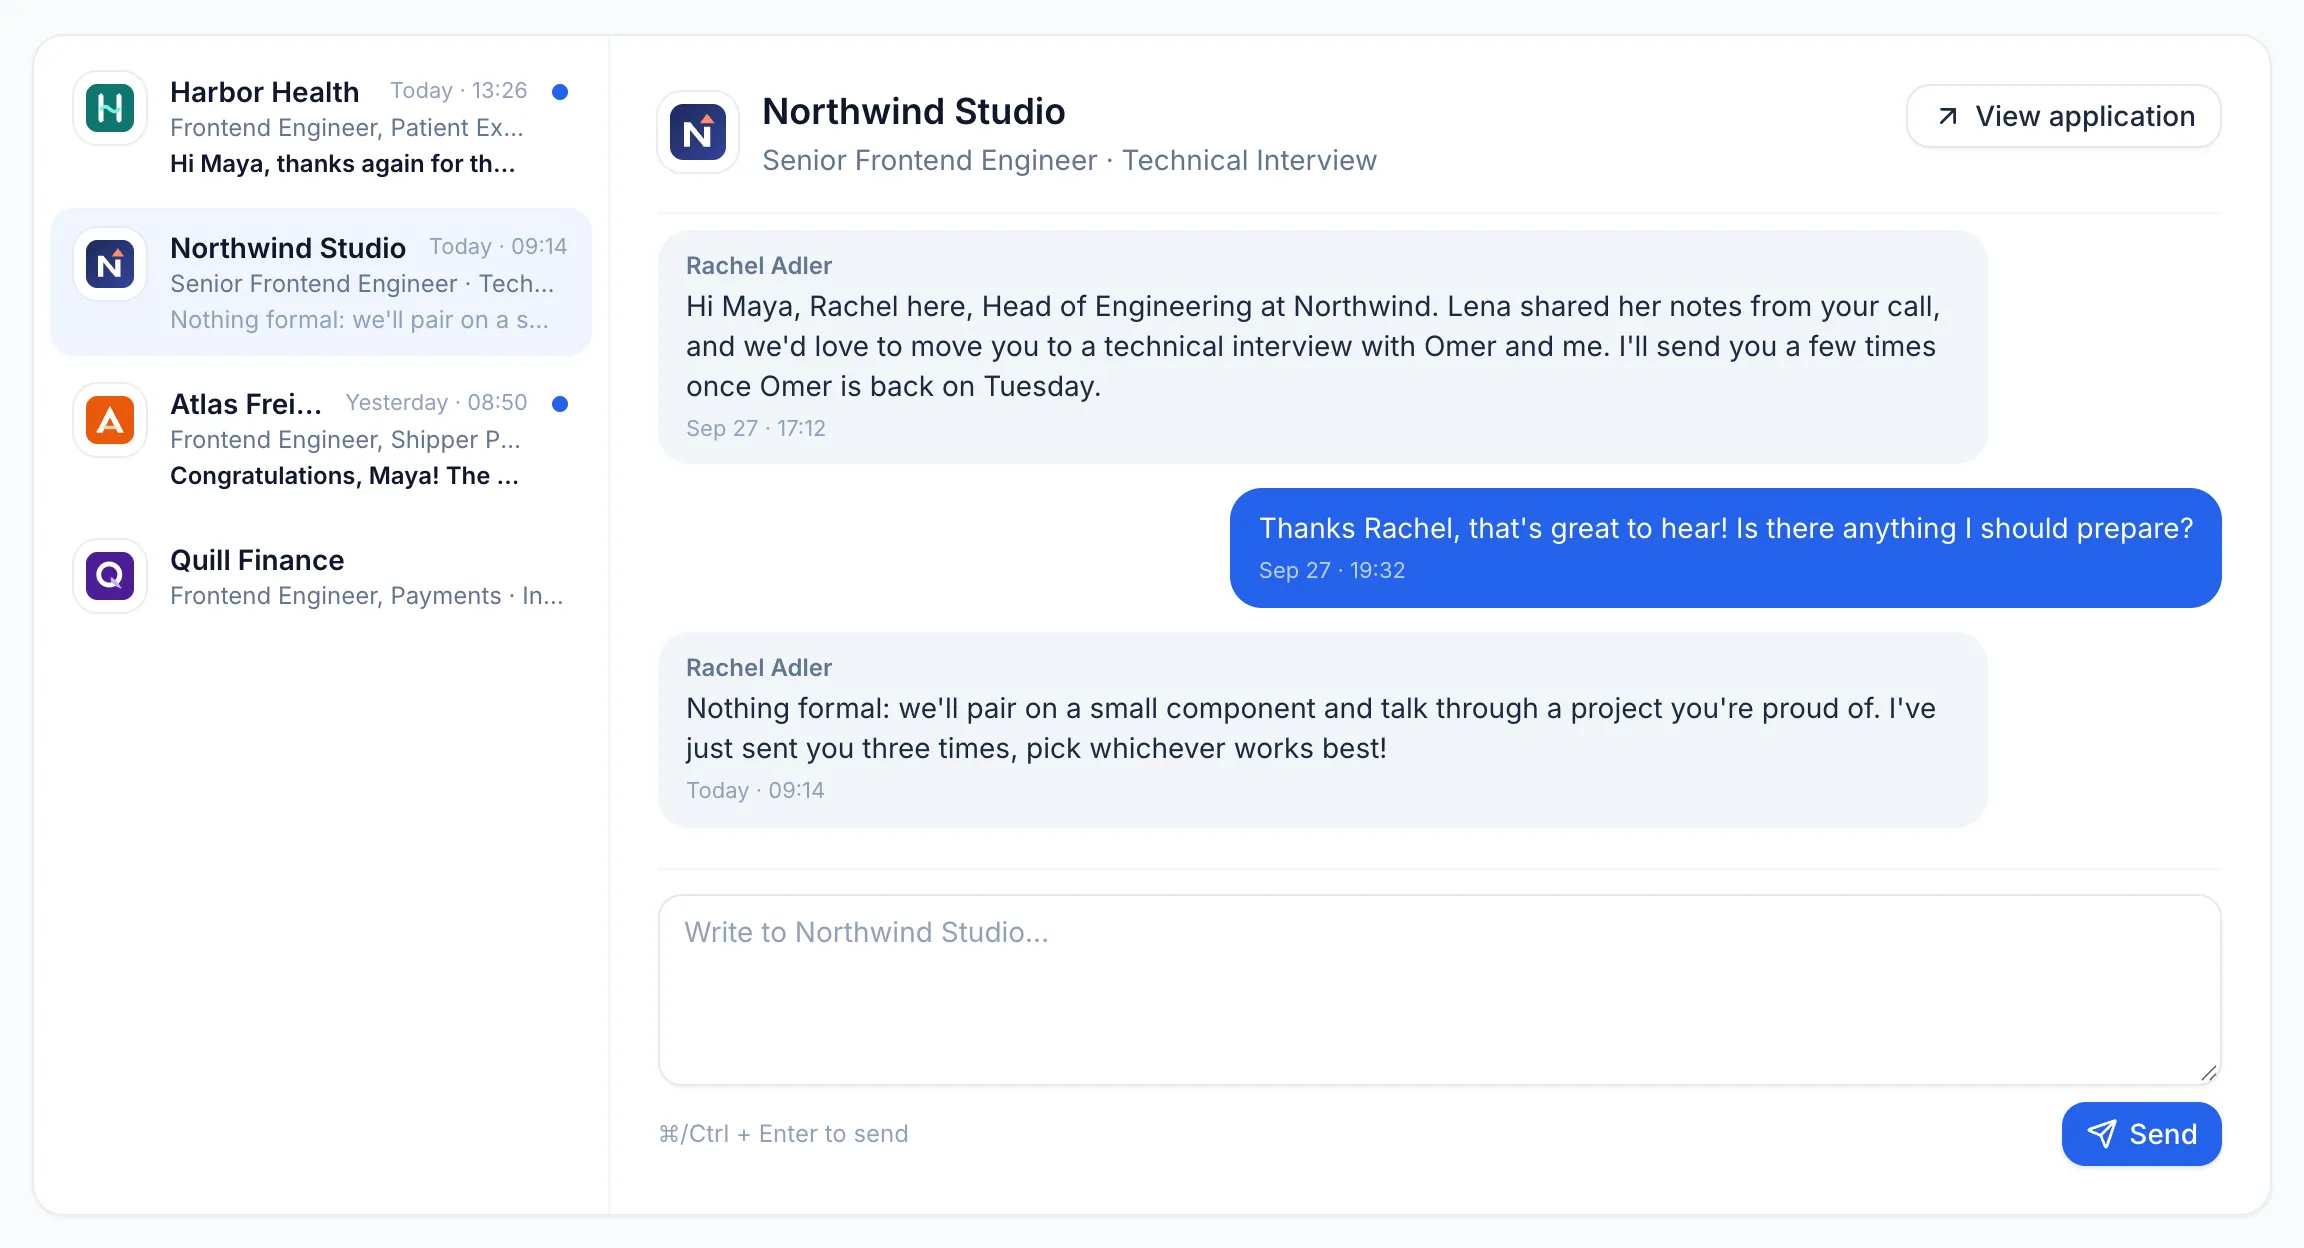Click the 'Sep 27 · 19:32' timestamp
2304x1248 pixels.
click(x=1332, y=570)
